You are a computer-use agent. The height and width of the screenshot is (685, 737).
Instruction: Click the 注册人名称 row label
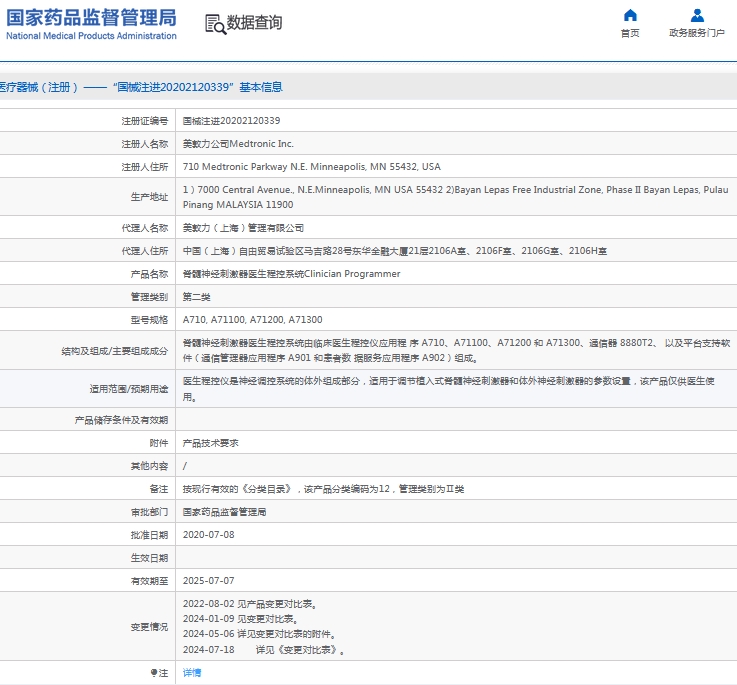tap(145, 144)
